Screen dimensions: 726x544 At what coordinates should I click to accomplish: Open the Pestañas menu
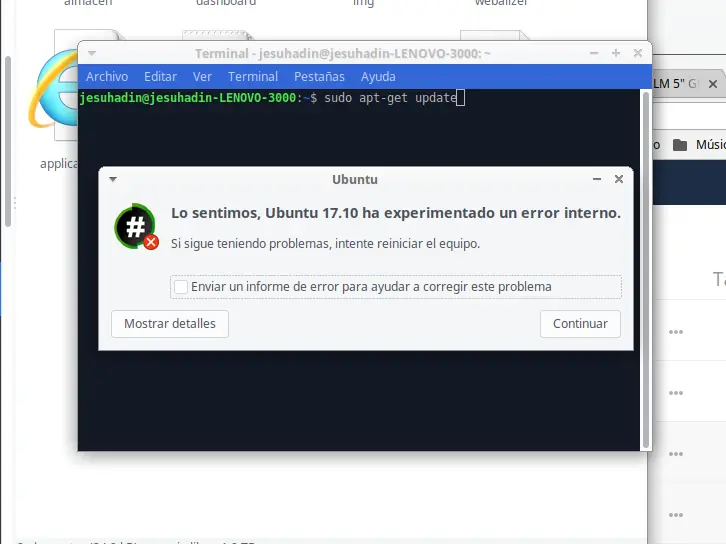pos(319,76)
